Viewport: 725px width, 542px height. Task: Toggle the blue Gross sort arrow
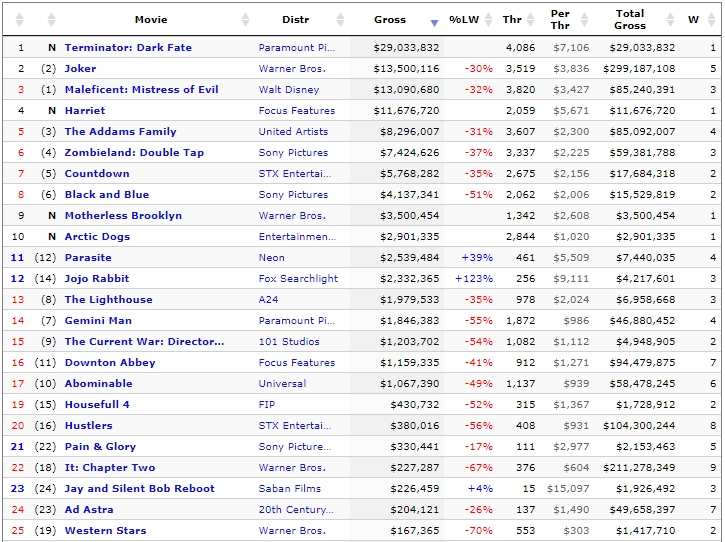[x=434, y=23]
